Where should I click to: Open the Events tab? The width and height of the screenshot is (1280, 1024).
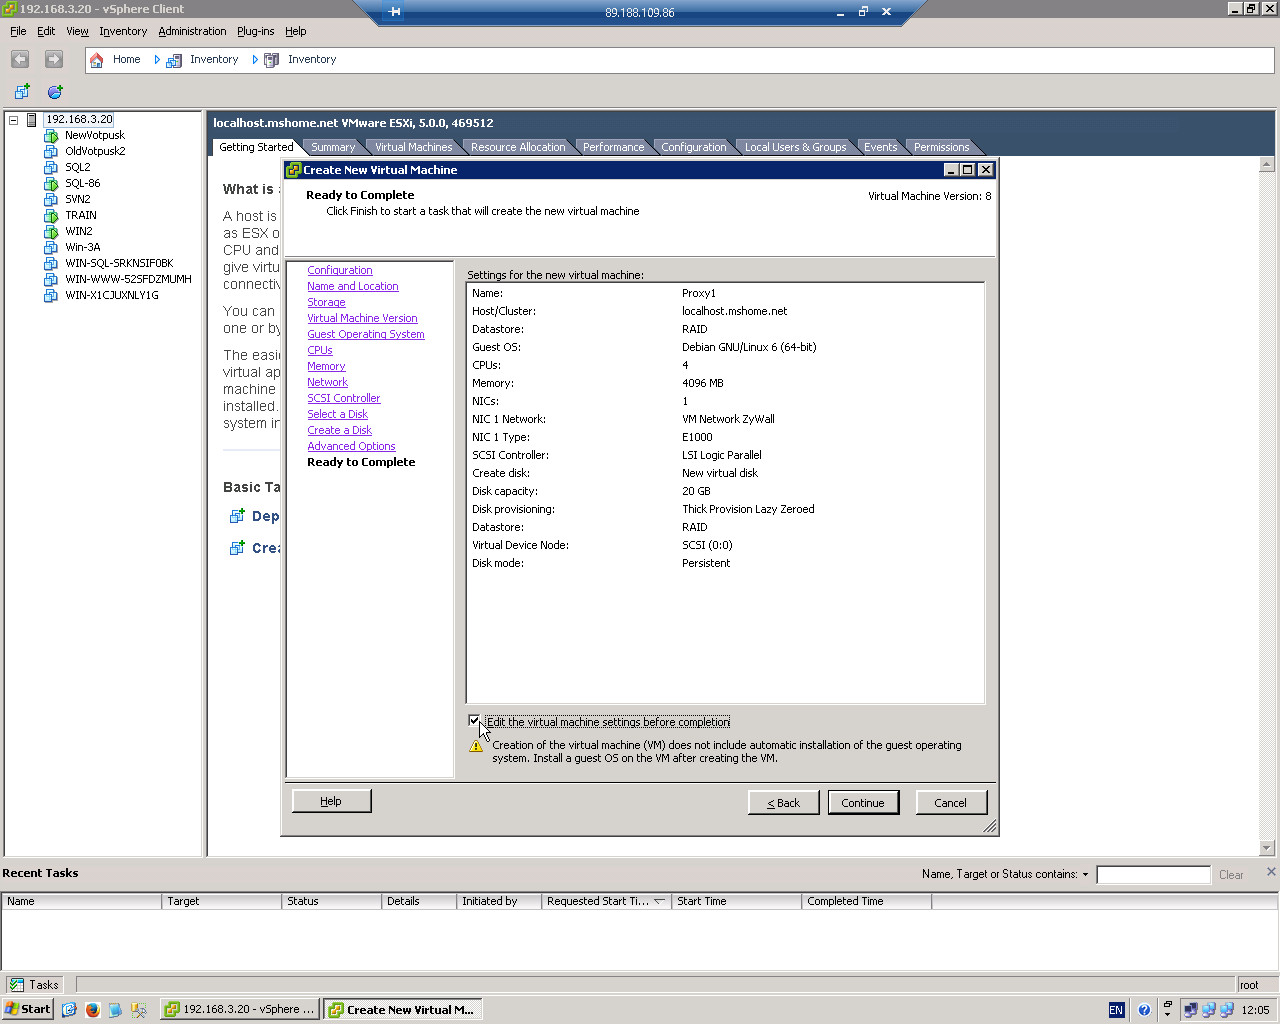tap(880, 147)
